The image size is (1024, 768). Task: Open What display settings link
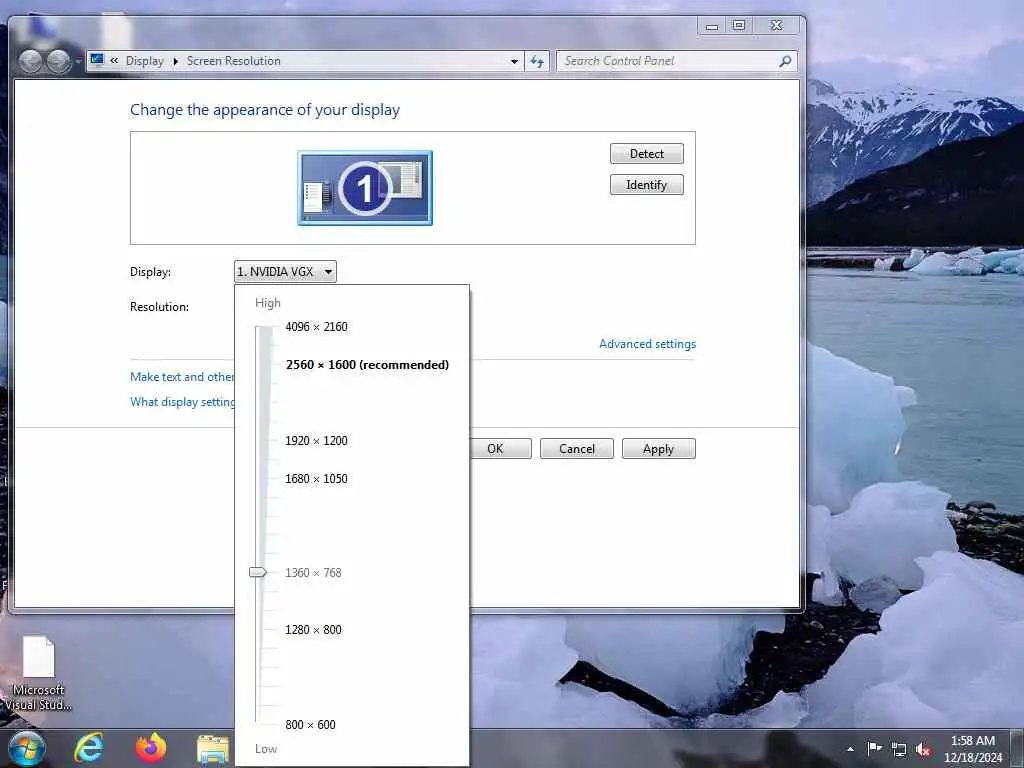182,402
